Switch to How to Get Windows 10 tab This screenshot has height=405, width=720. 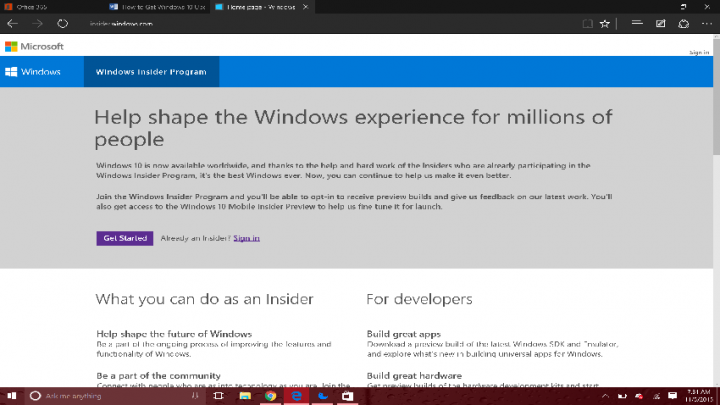click(x=158, y=7)
